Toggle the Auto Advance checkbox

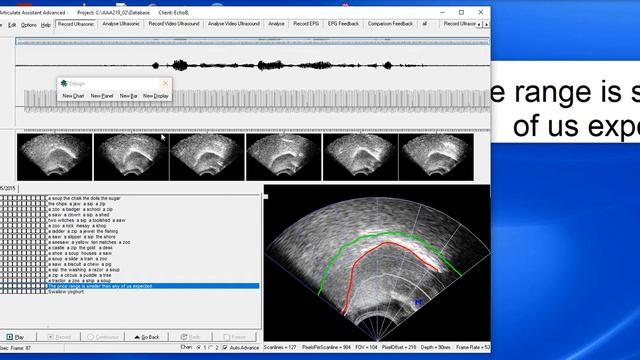[225, 348]
